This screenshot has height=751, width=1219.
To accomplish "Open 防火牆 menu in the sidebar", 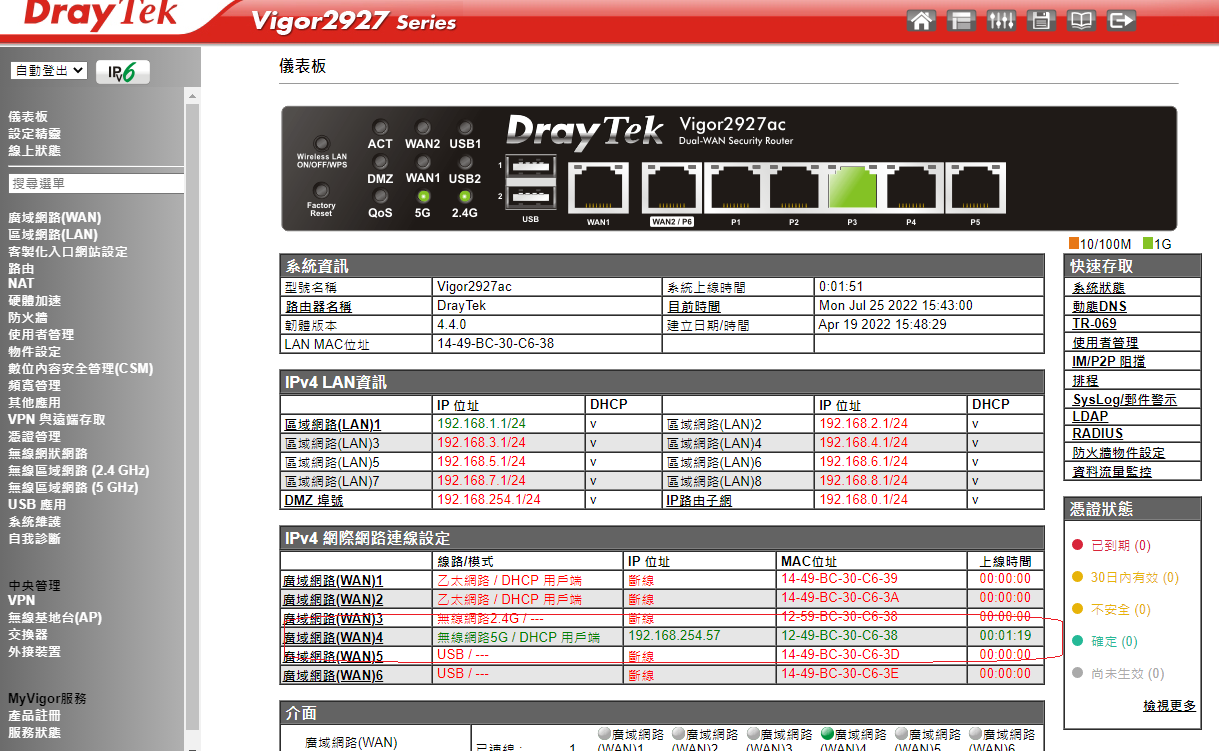I will coord(28,318).
